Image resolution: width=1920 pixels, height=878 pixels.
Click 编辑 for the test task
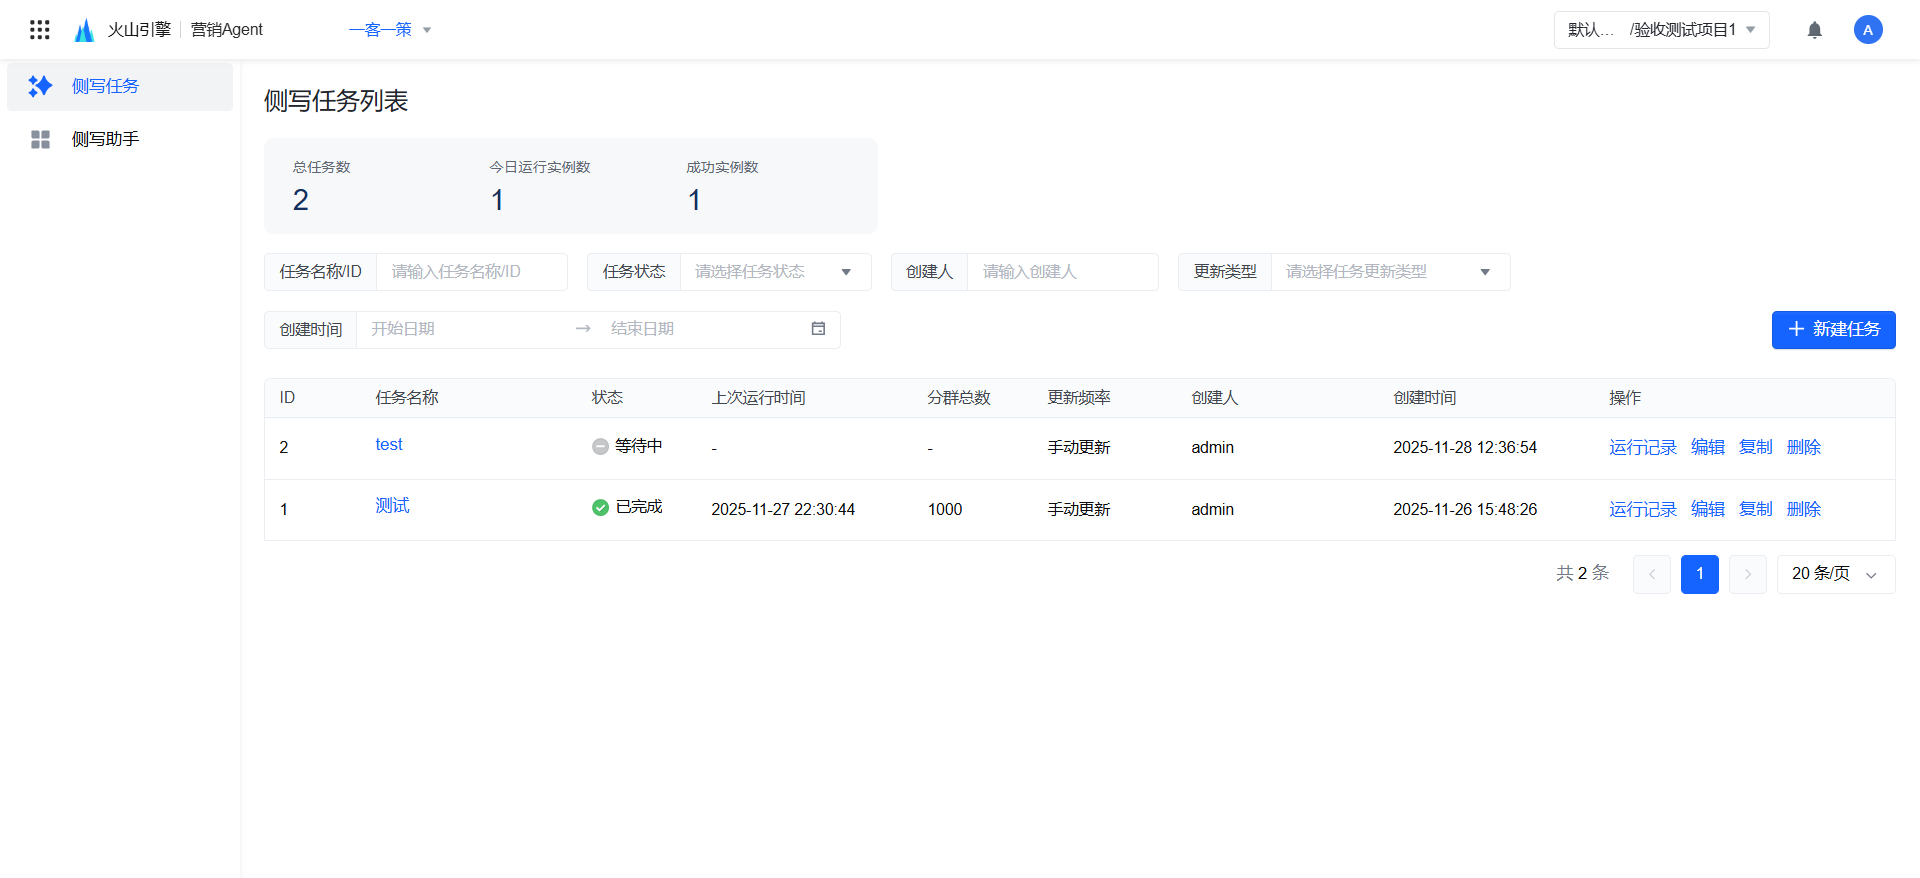[x=1707, y=447]
